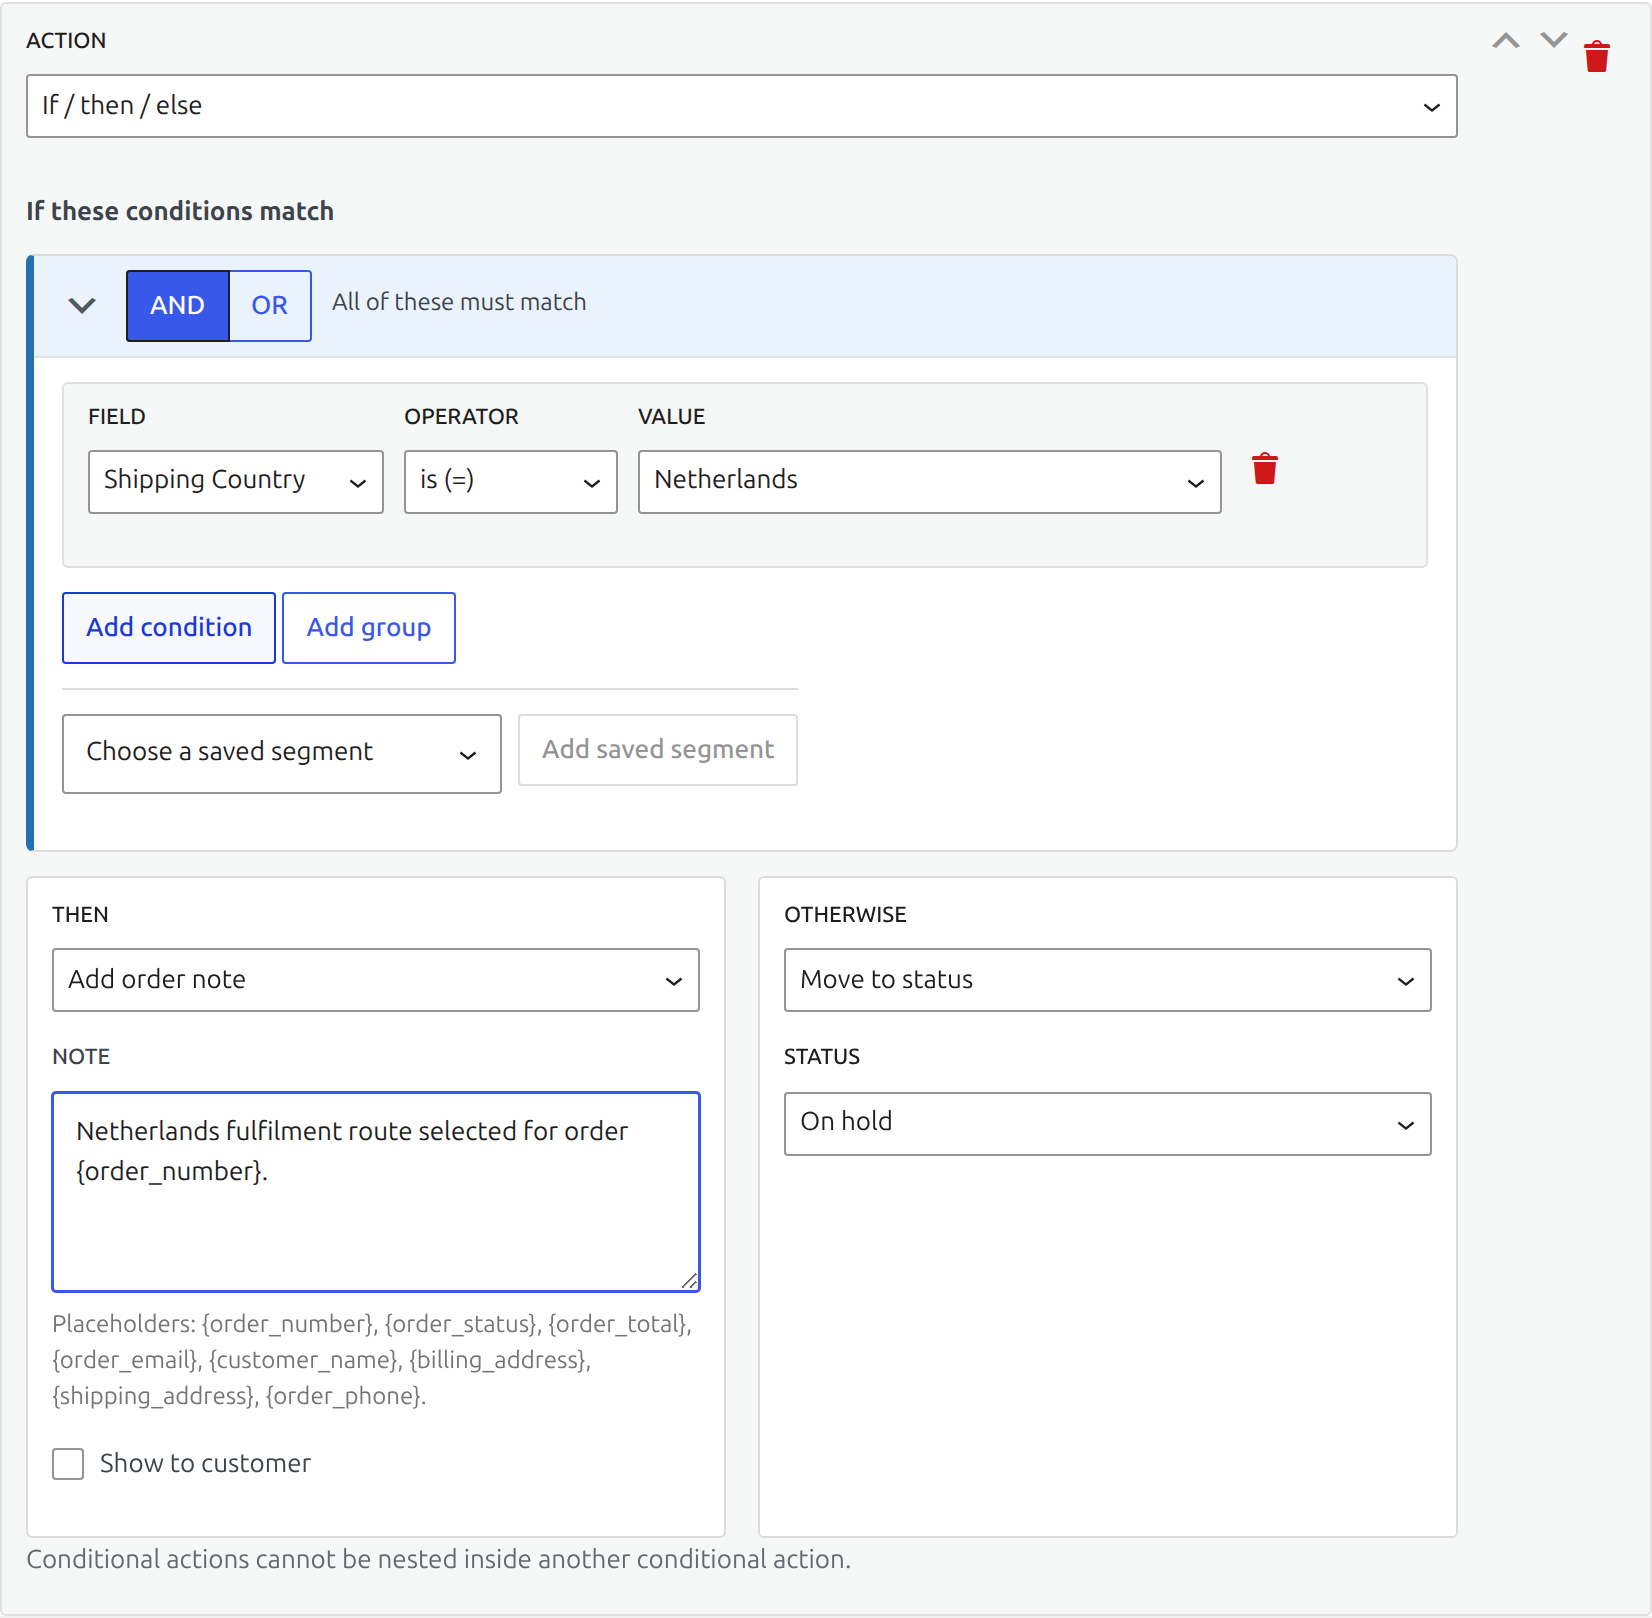Open the Shipping Country field dropdown
1652x1618 pixels.
[236, 482]
